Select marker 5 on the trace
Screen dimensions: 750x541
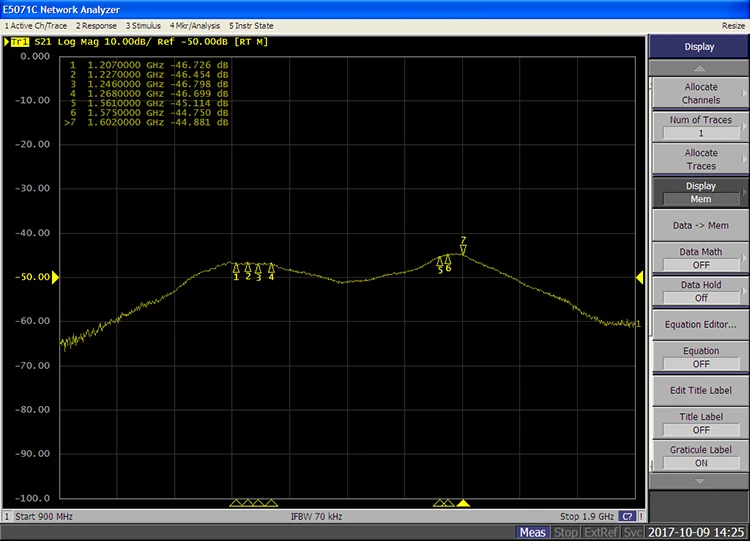pos(440,265)
